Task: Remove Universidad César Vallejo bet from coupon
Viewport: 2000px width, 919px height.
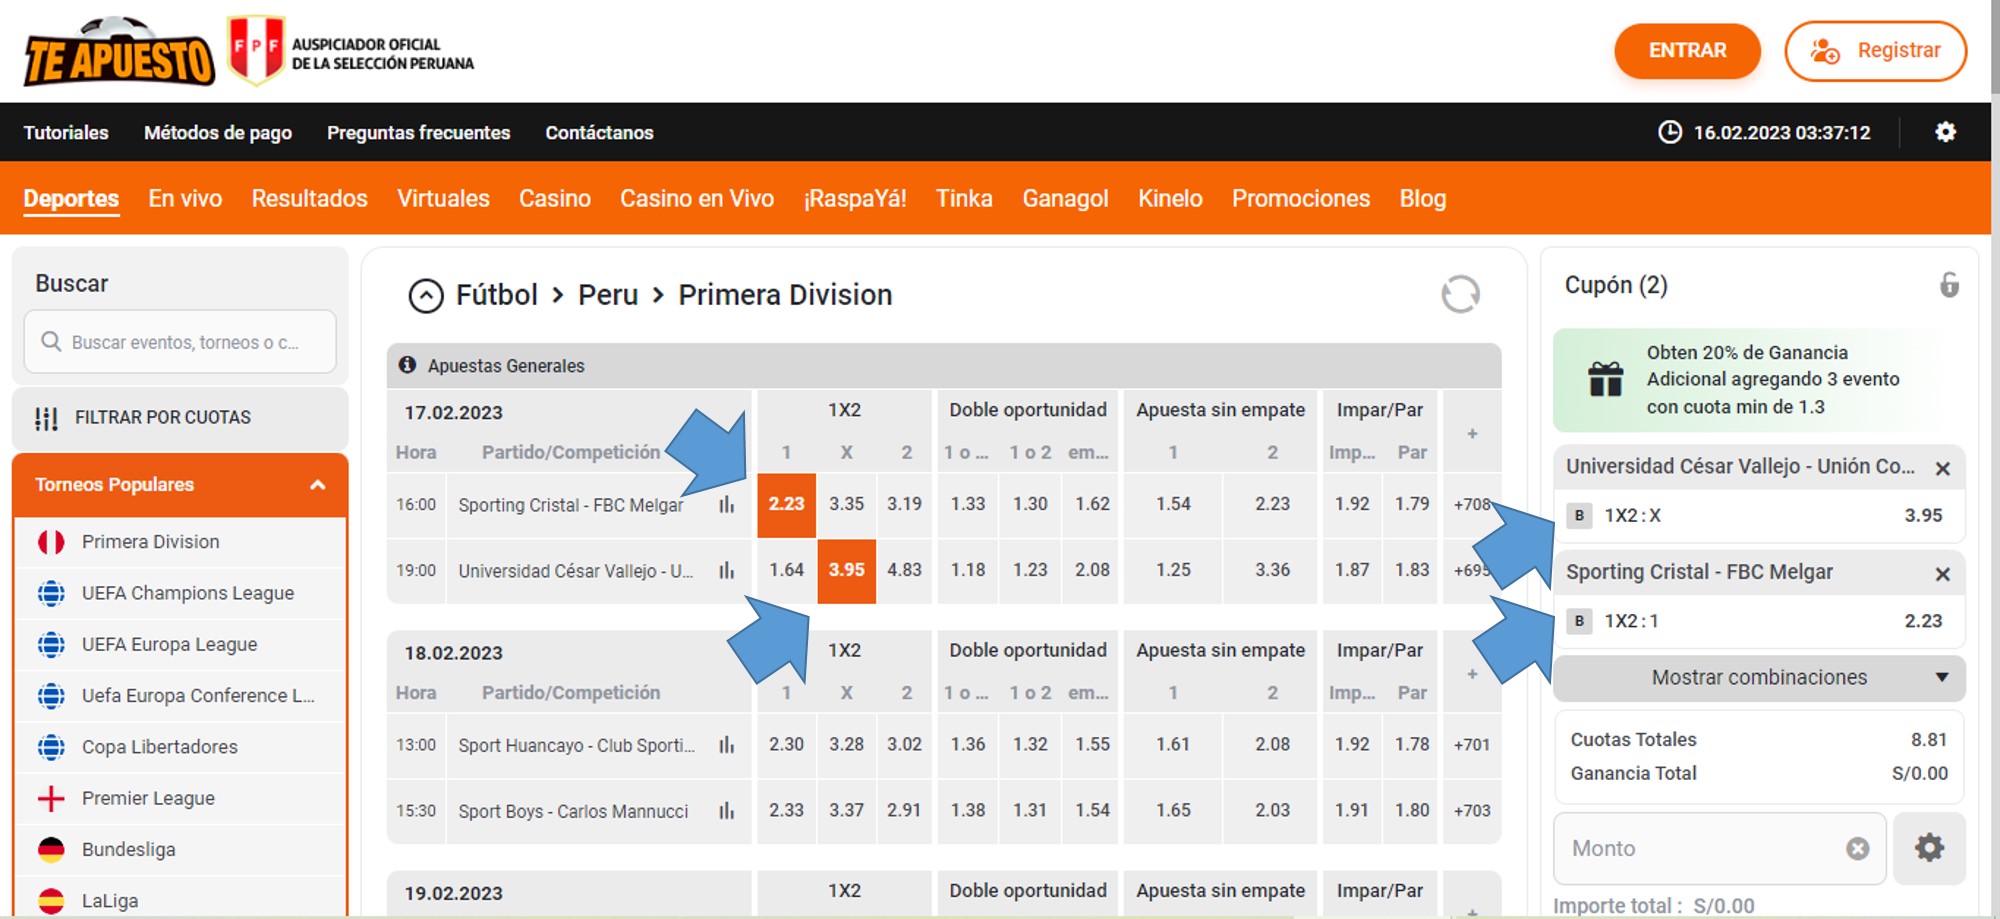Action: pos(1942,468)
